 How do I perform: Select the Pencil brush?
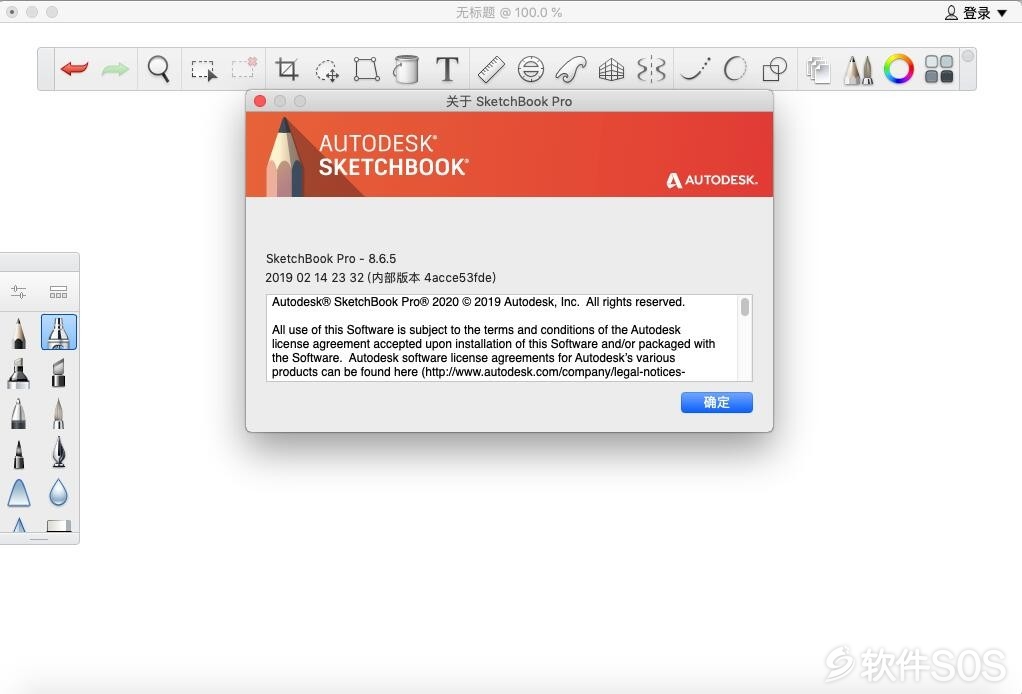coord(19,332)
